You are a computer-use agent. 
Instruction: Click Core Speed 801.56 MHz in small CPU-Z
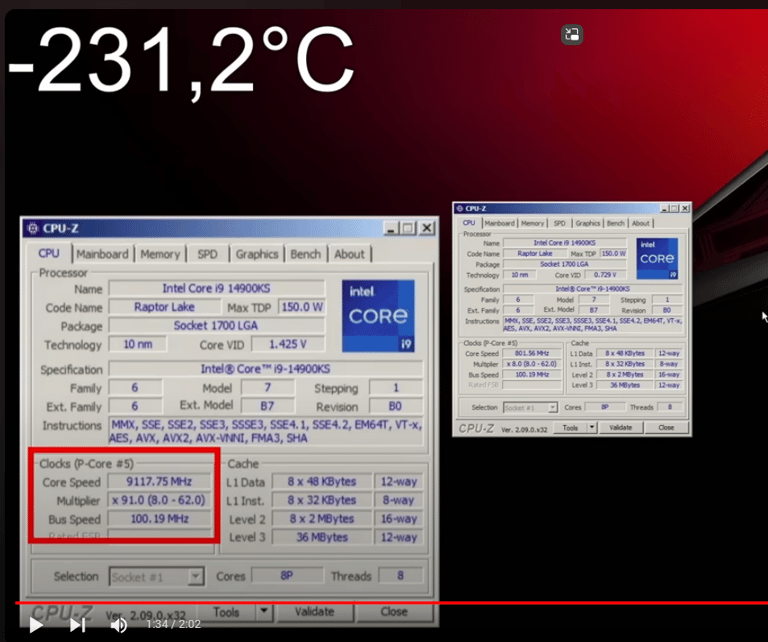[532, 353]
